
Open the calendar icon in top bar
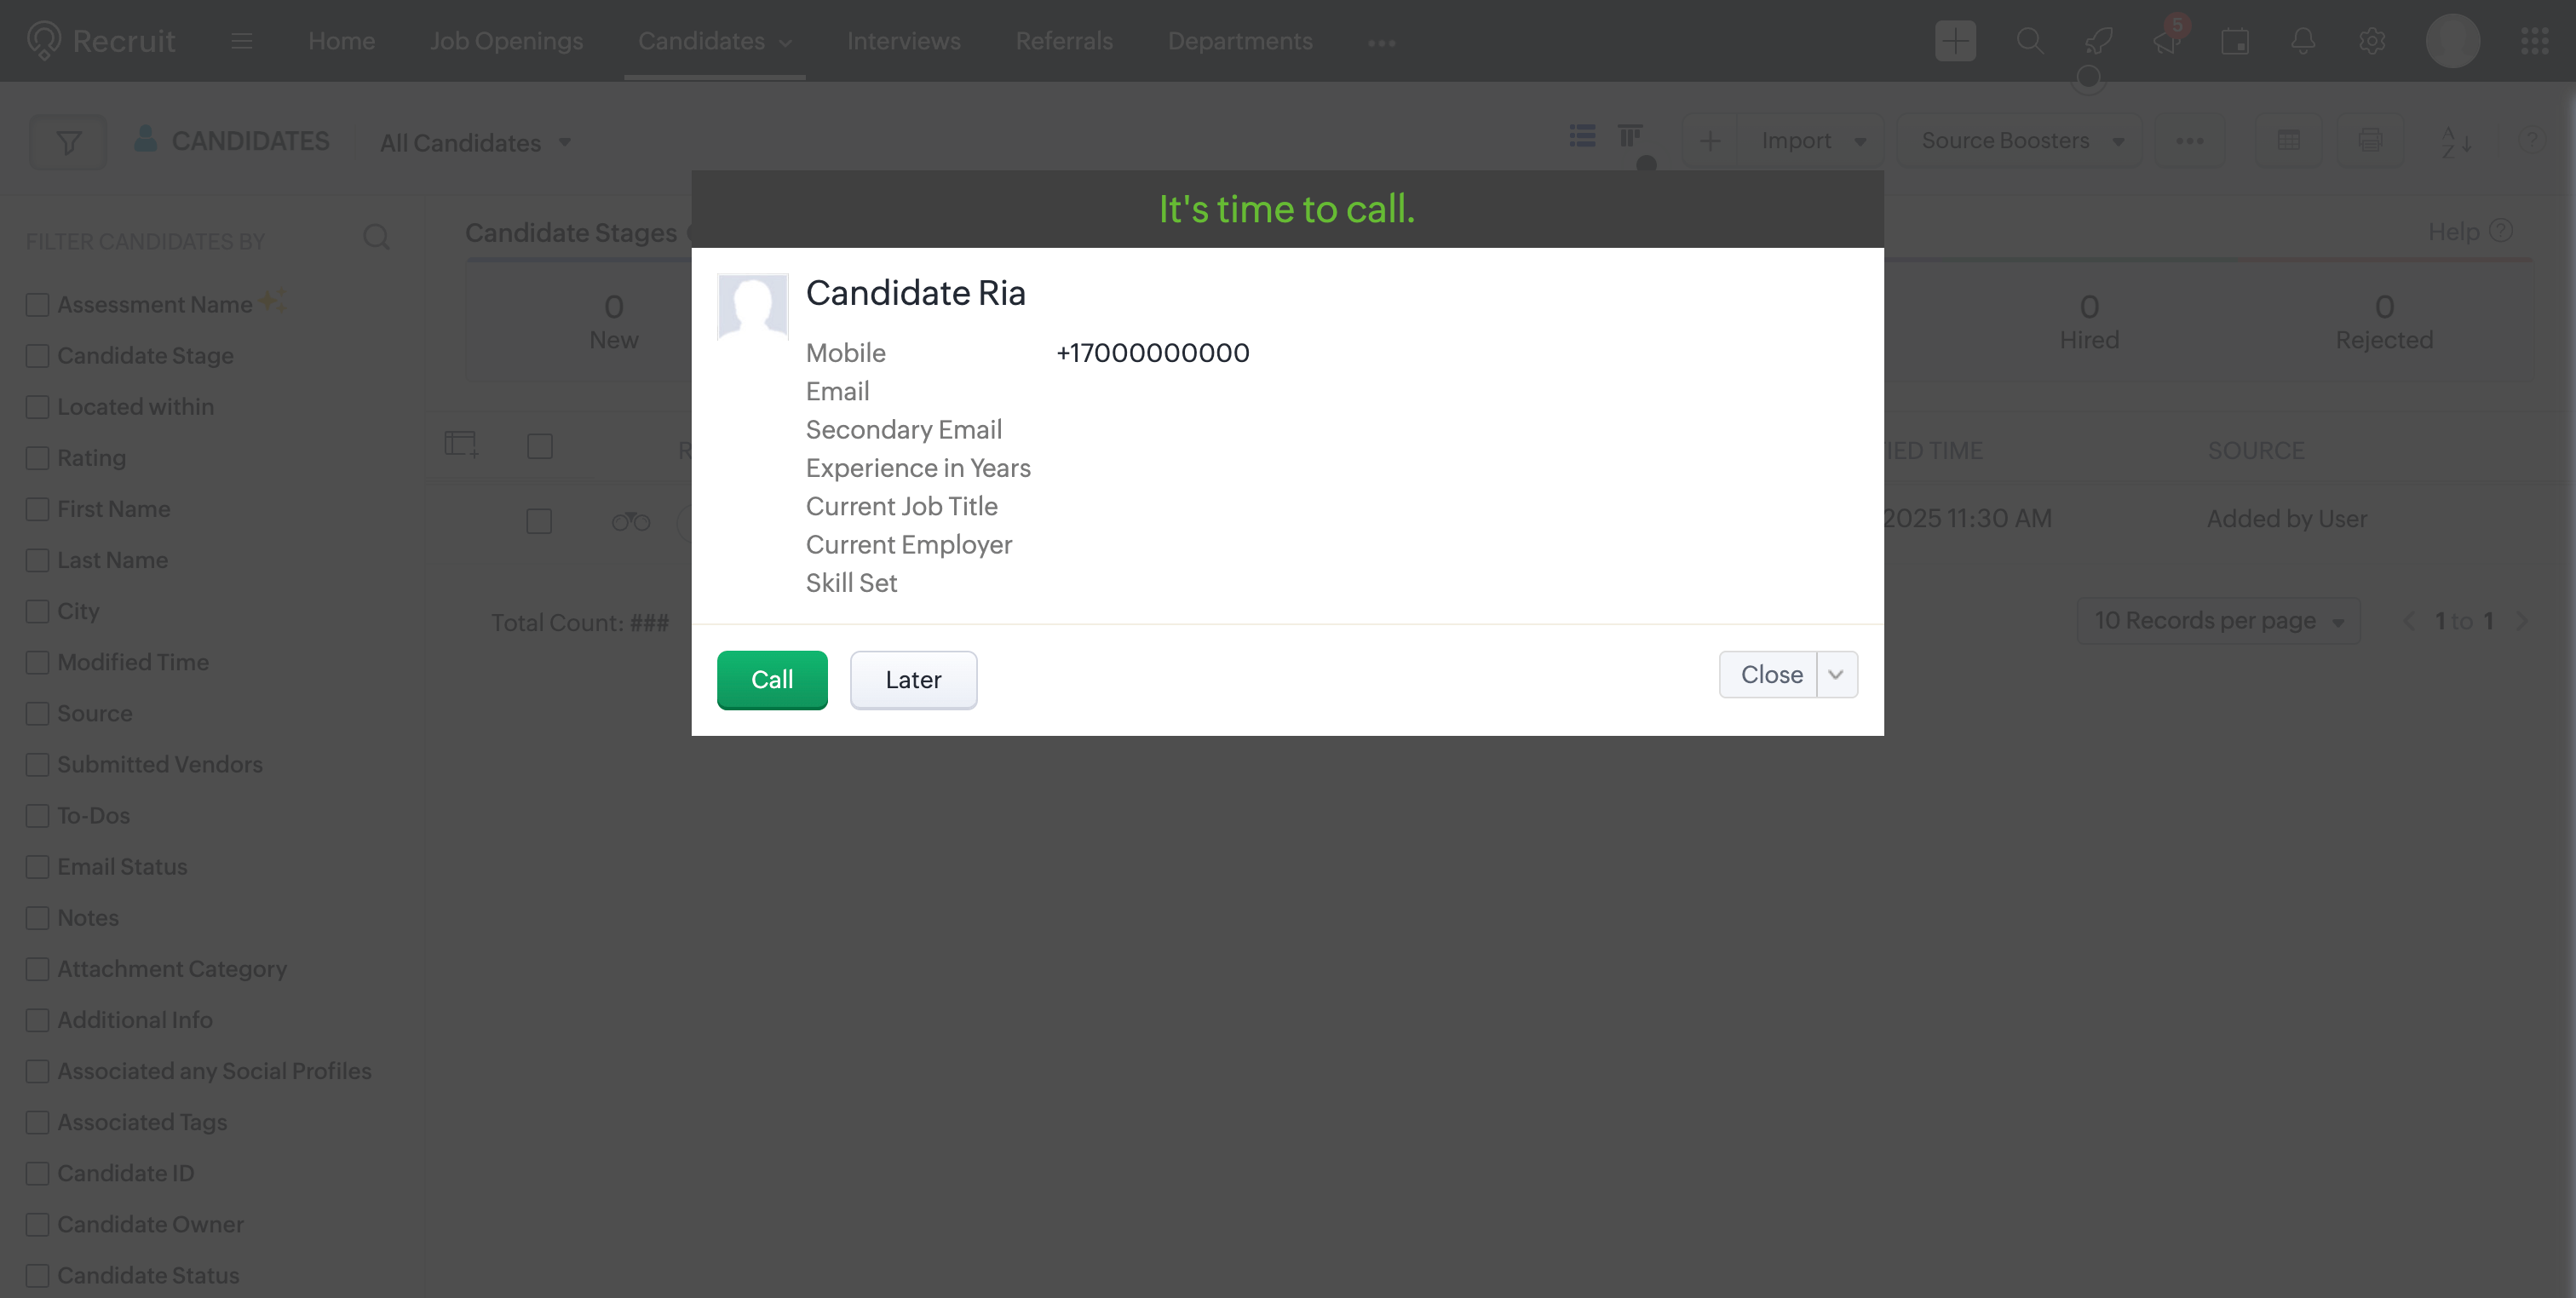[2235, 41]
